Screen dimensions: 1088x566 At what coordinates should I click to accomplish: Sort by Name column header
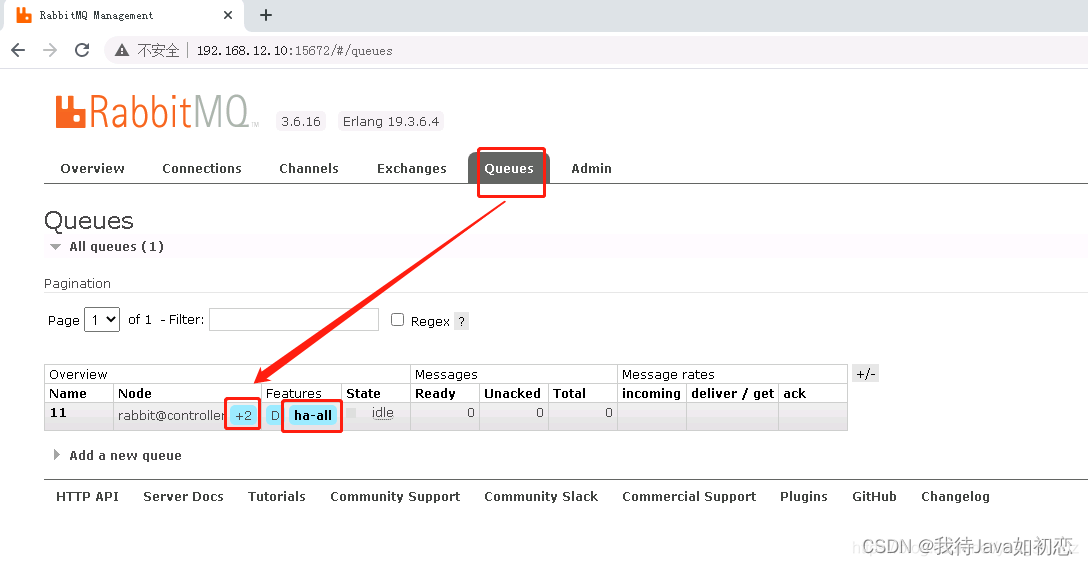(68, 393)
